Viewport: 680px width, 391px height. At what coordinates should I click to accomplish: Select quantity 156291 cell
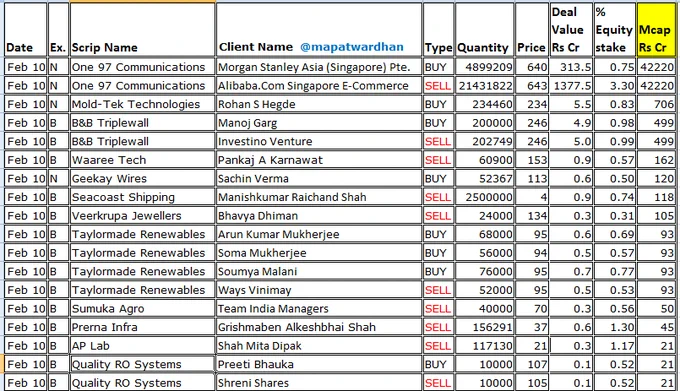tap(484, 328)
